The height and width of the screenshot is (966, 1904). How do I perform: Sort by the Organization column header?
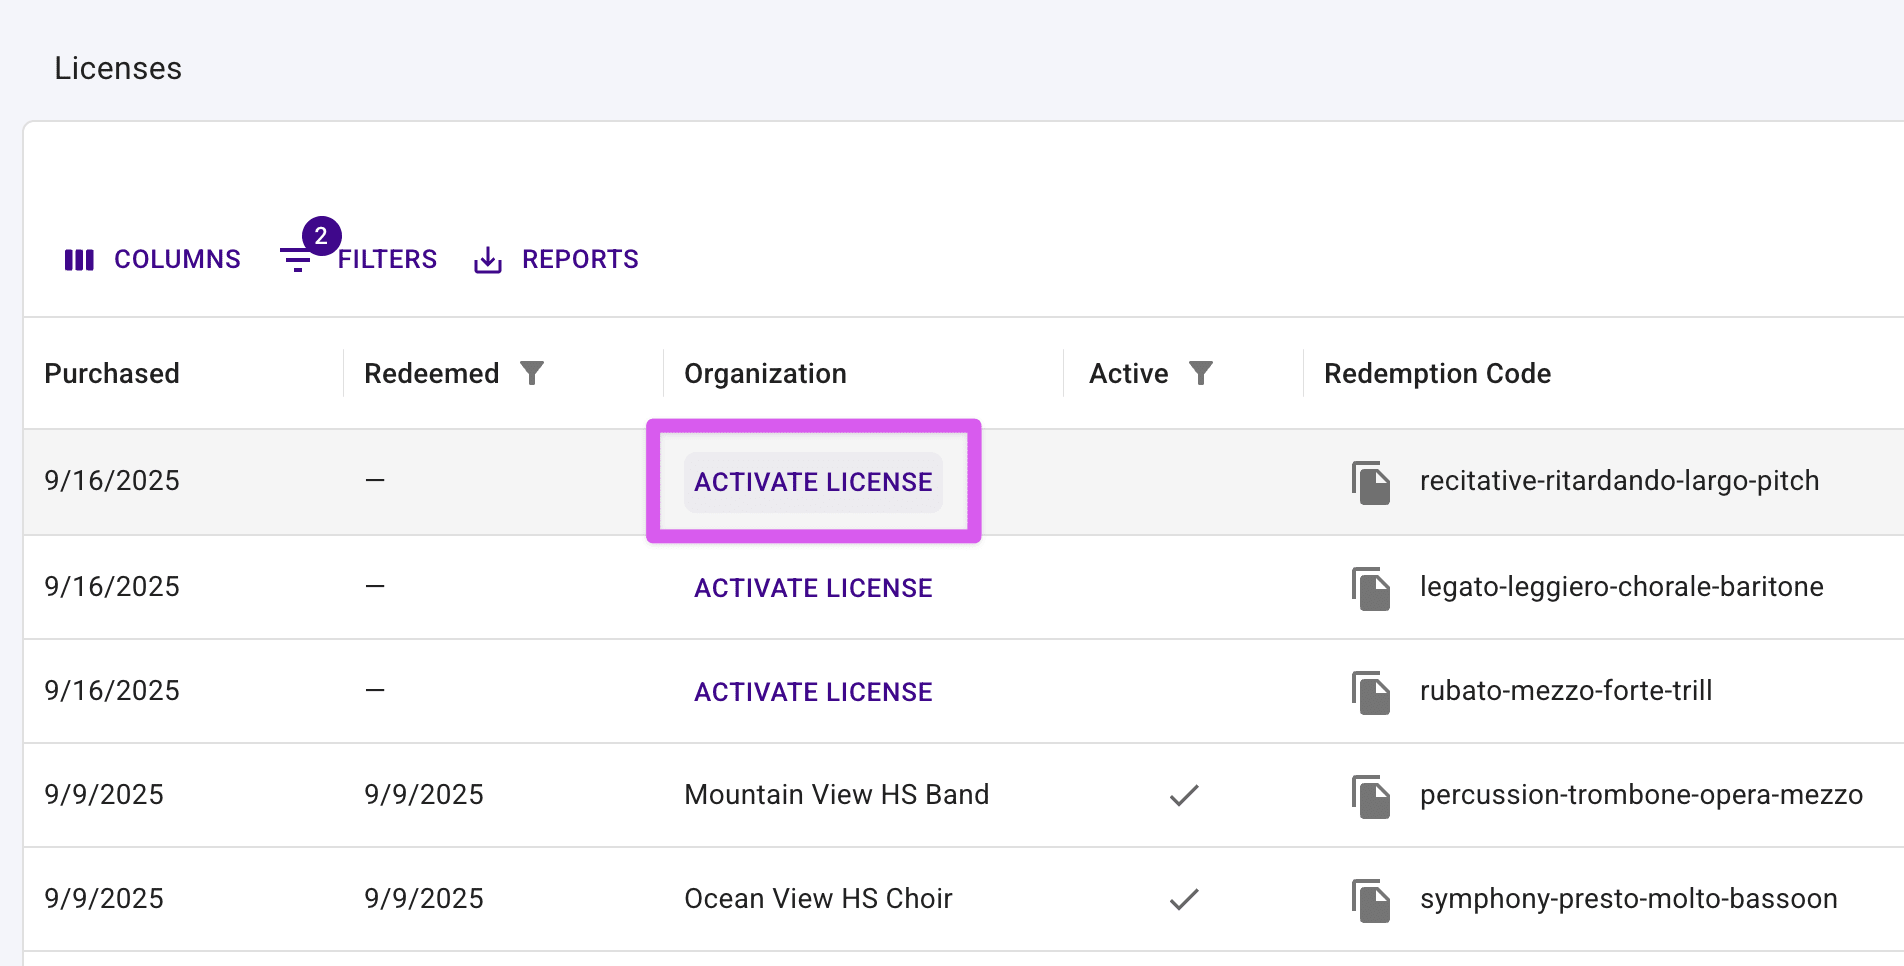[x=765, y=373]
